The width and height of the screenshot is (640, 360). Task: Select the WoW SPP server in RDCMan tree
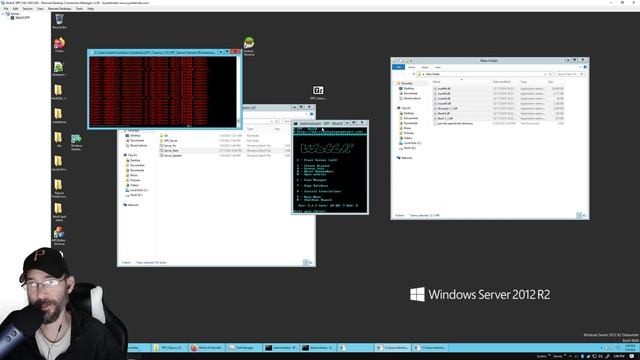point(20,18)
